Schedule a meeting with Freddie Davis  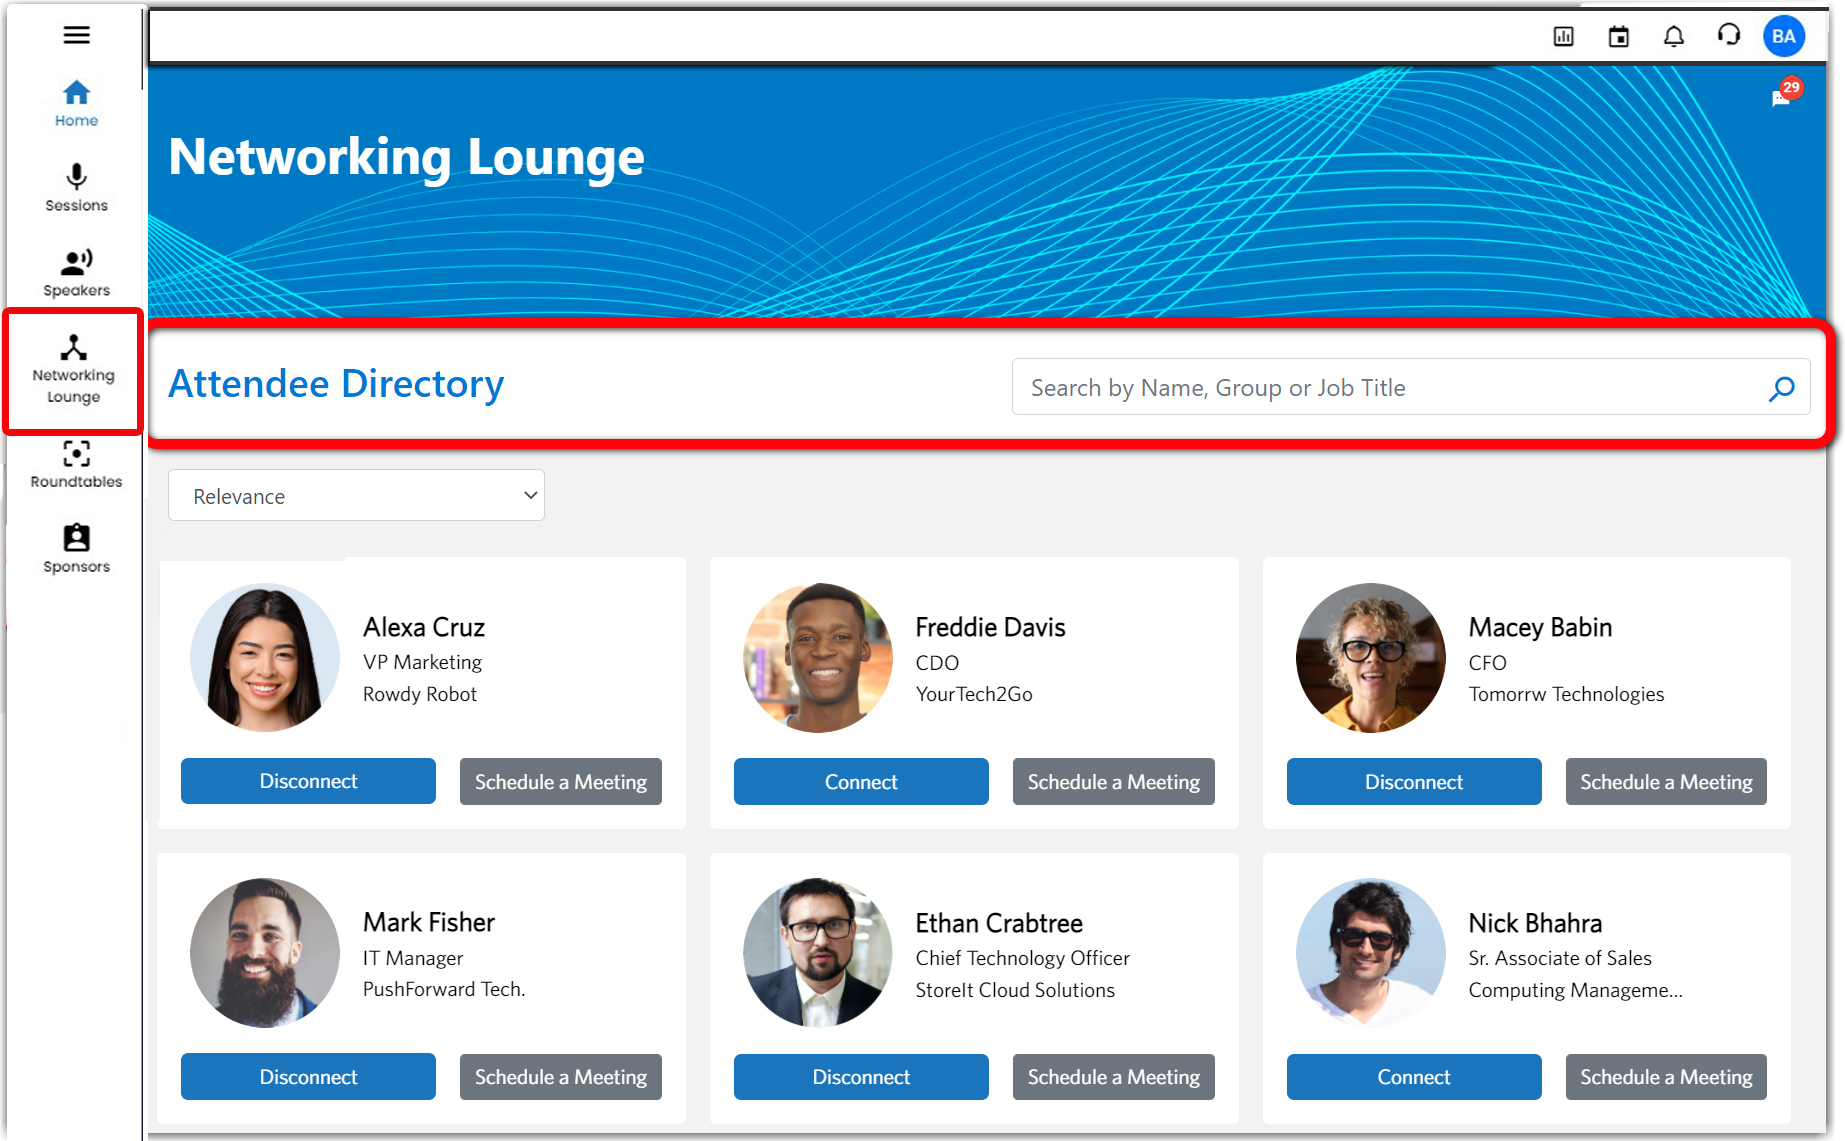click(x=1114, y=781)
